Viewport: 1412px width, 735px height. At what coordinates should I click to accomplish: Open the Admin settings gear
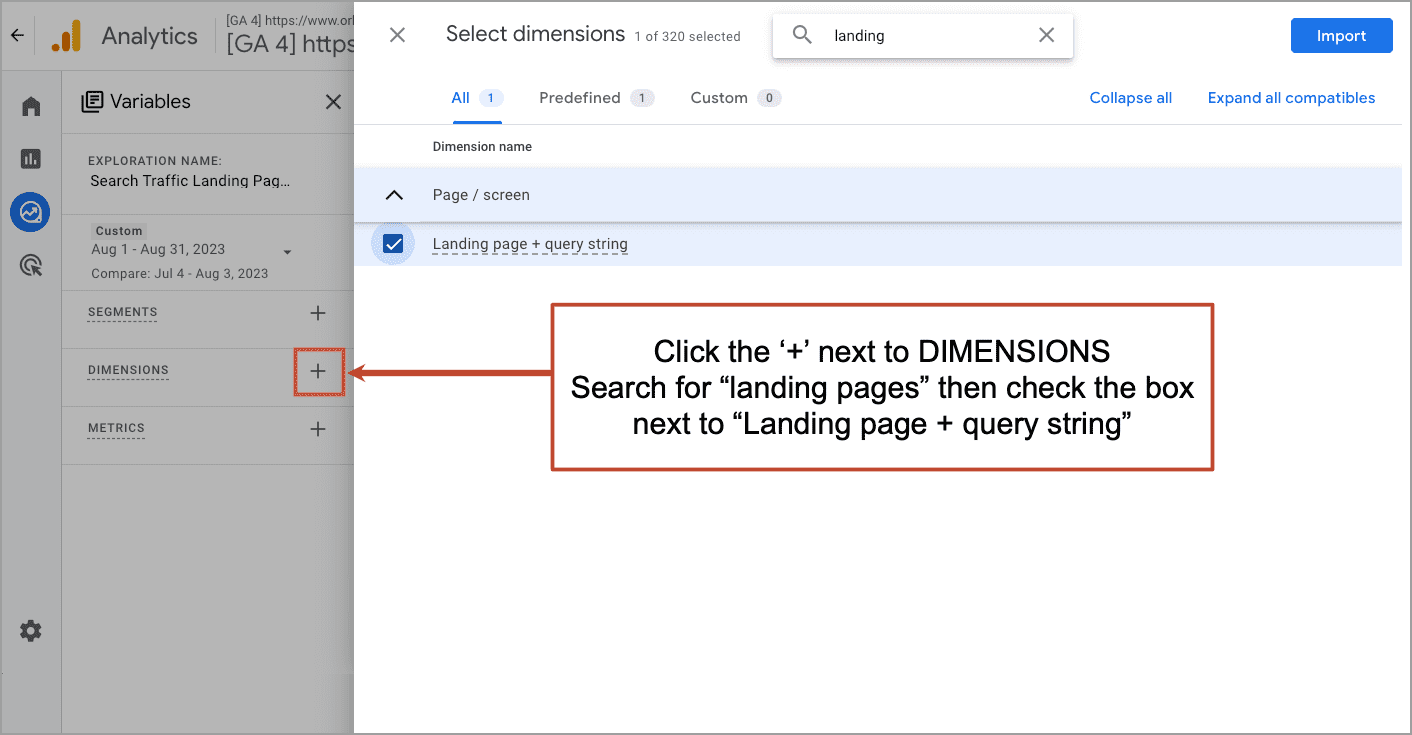30,630
